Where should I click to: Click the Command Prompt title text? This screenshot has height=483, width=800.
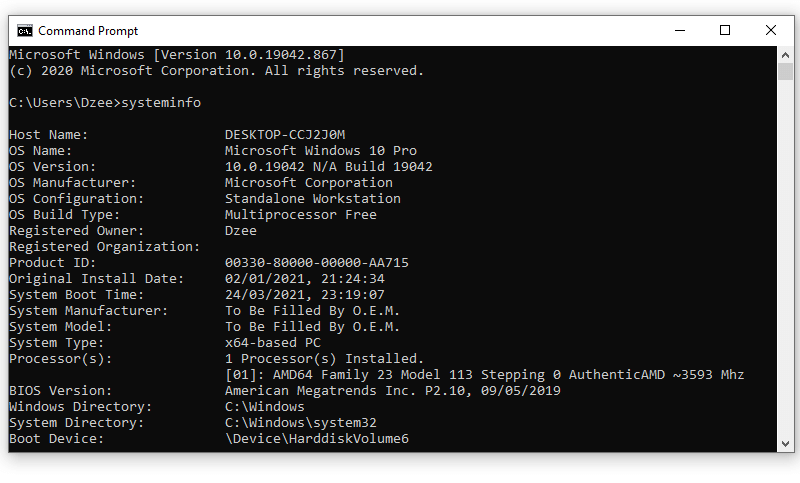click(88, 31)
